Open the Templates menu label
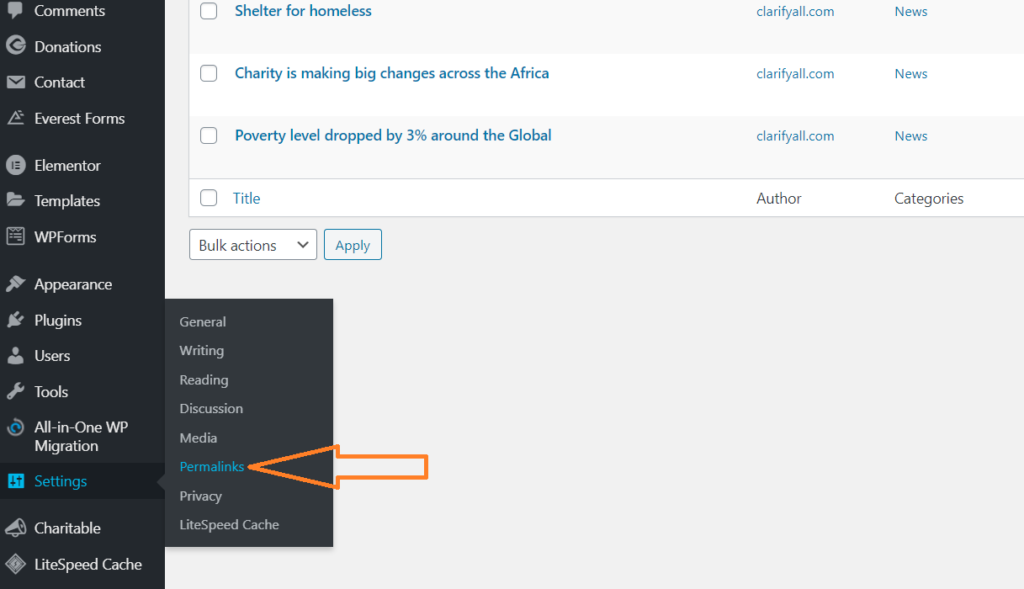 (67, 201)
